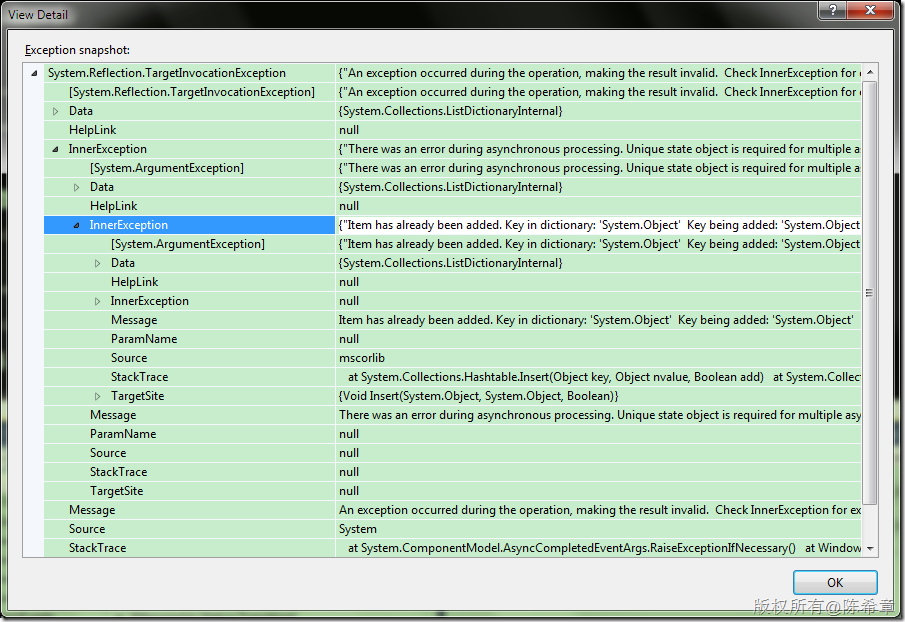Select the [System.Reflection.TargetInvocationException] child row
The image size is (905, 622).
(x=191, y=92)
